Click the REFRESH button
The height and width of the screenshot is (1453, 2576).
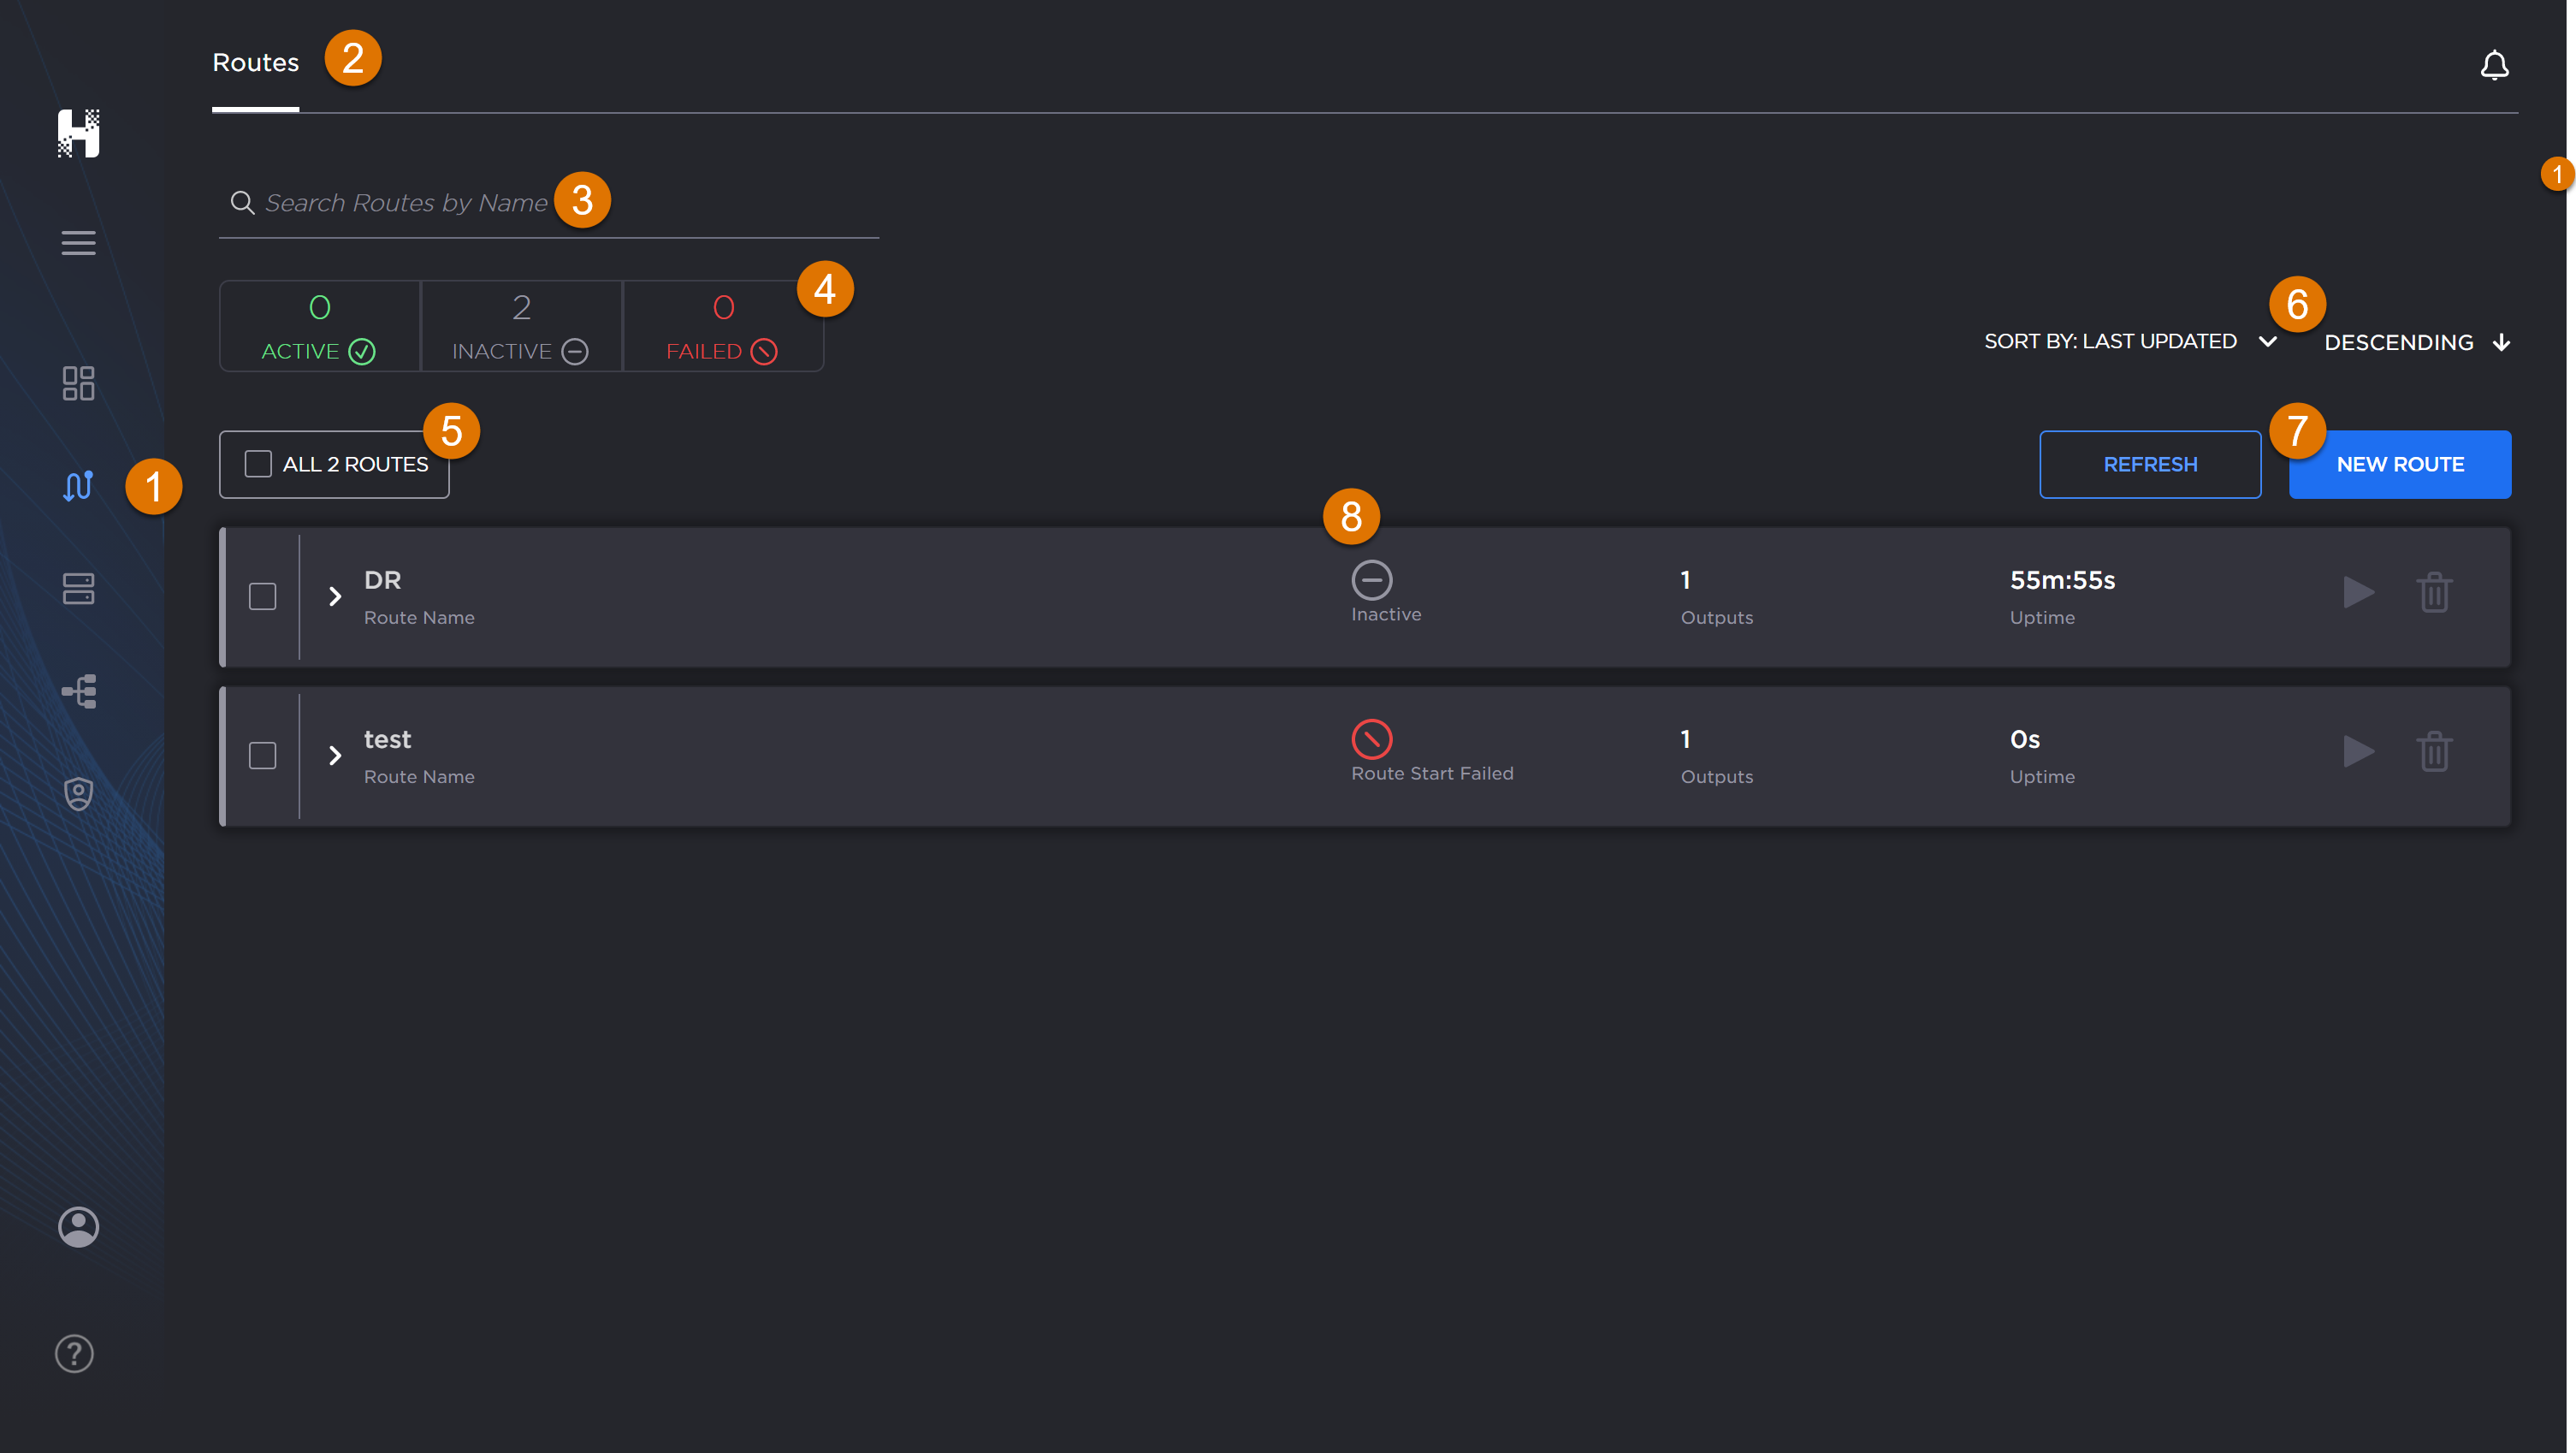(x=2150, y=464)
